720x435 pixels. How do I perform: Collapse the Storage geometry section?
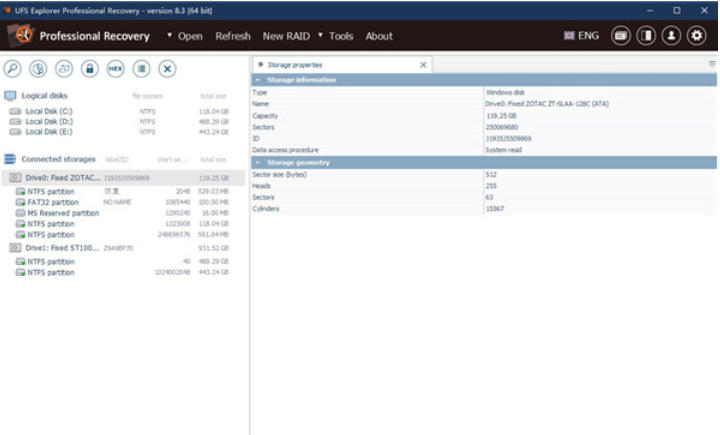pyautogui.click(x=259, y=162)
